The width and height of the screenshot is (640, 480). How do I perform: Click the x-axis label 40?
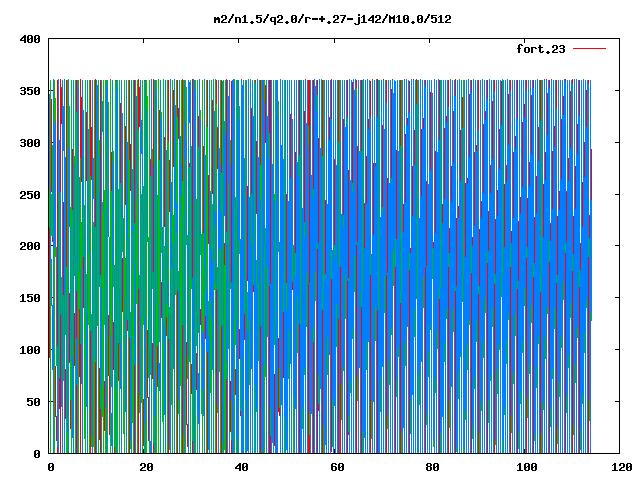241,467
